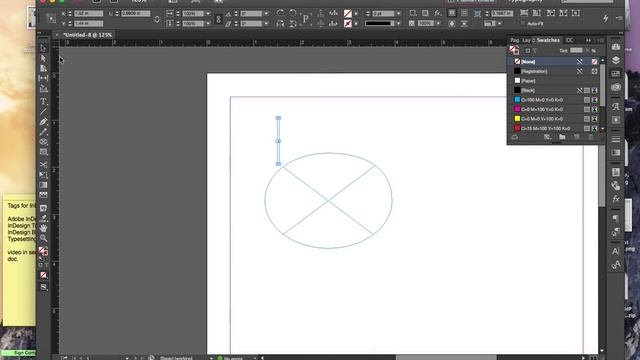Select the Free Transform tool

[x=43, y=175]
